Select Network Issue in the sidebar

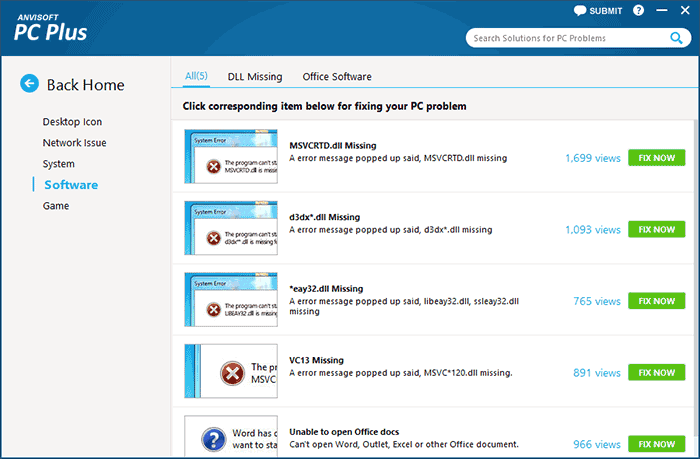click(74, 143)
